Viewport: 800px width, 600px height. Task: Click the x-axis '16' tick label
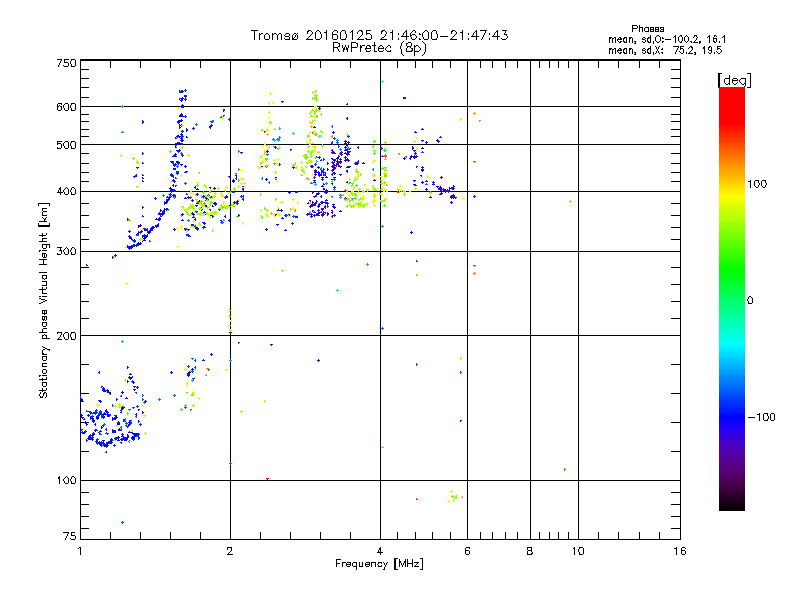680,551
